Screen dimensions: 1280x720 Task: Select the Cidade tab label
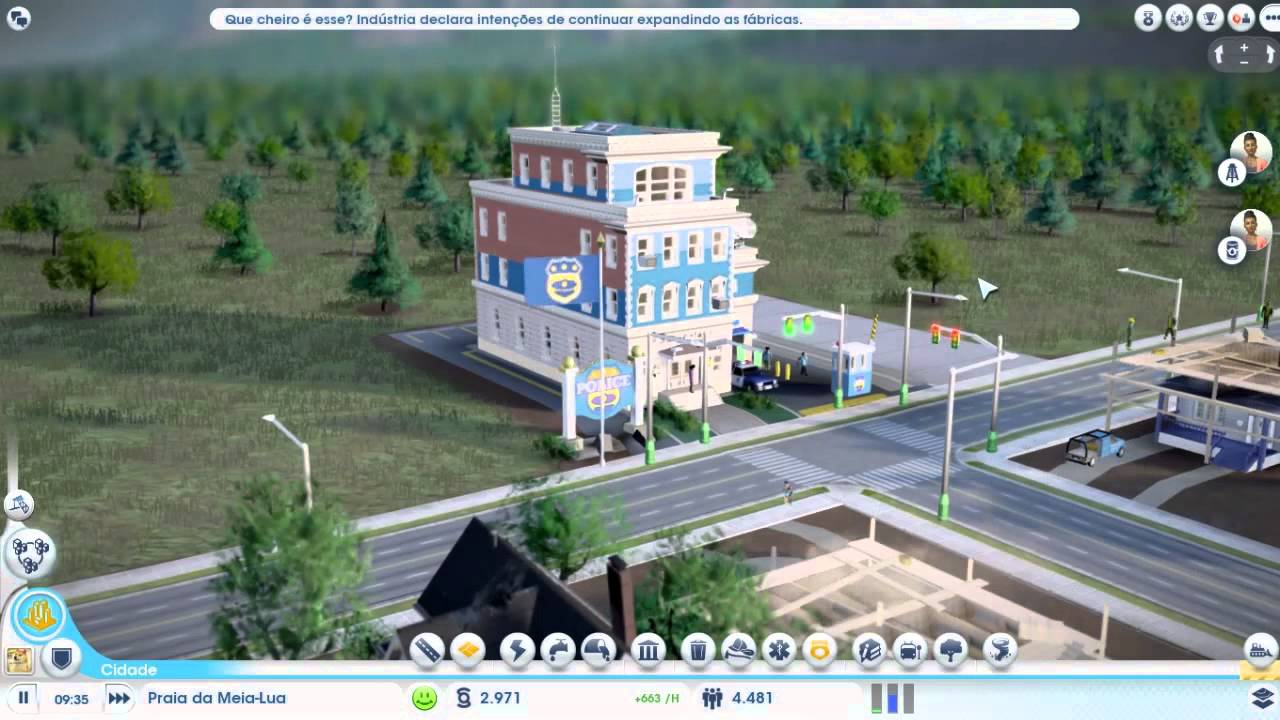[x=129, y=670]
